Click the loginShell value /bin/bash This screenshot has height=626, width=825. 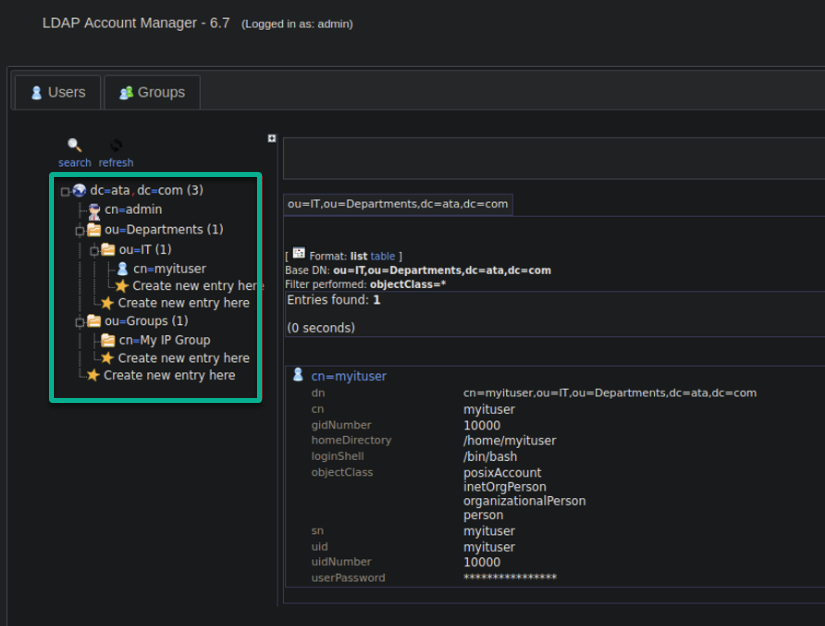(490, 457)
